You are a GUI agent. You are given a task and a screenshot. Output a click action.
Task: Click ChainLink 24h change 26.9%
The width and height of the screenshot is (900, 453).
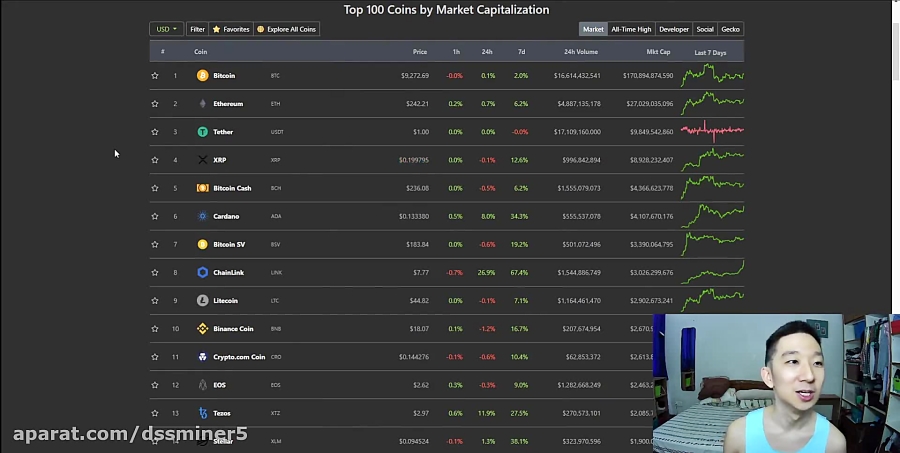coord(486,272)
